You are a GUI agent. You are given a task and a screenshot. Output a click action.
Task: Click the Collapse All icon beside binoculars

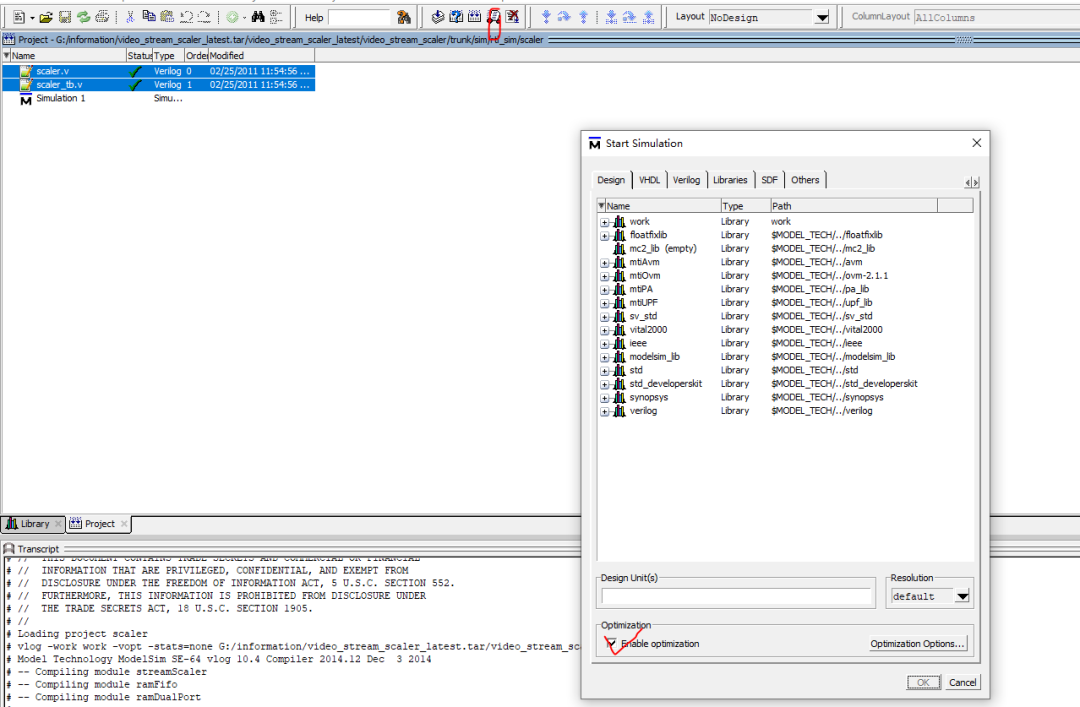click(276, 17)
